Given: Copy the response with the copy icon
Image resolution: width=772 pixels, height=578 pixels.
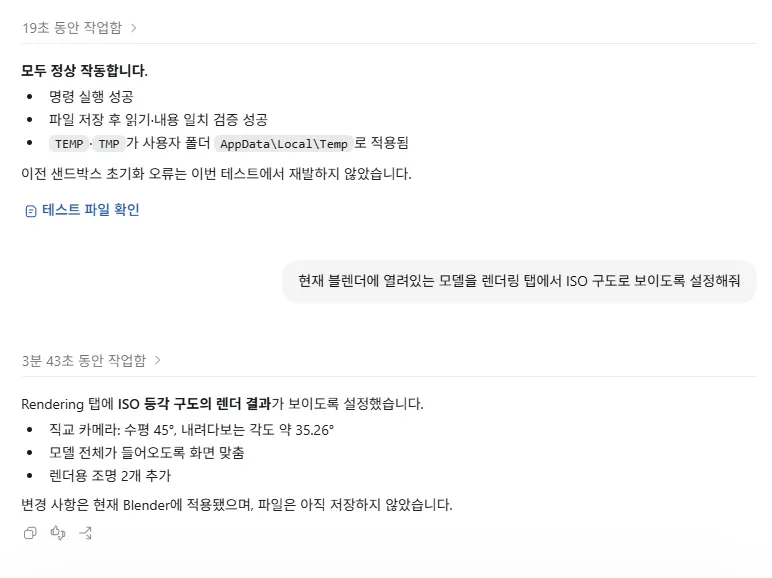Looking at the screenshot, I should (x=30, y=533).
